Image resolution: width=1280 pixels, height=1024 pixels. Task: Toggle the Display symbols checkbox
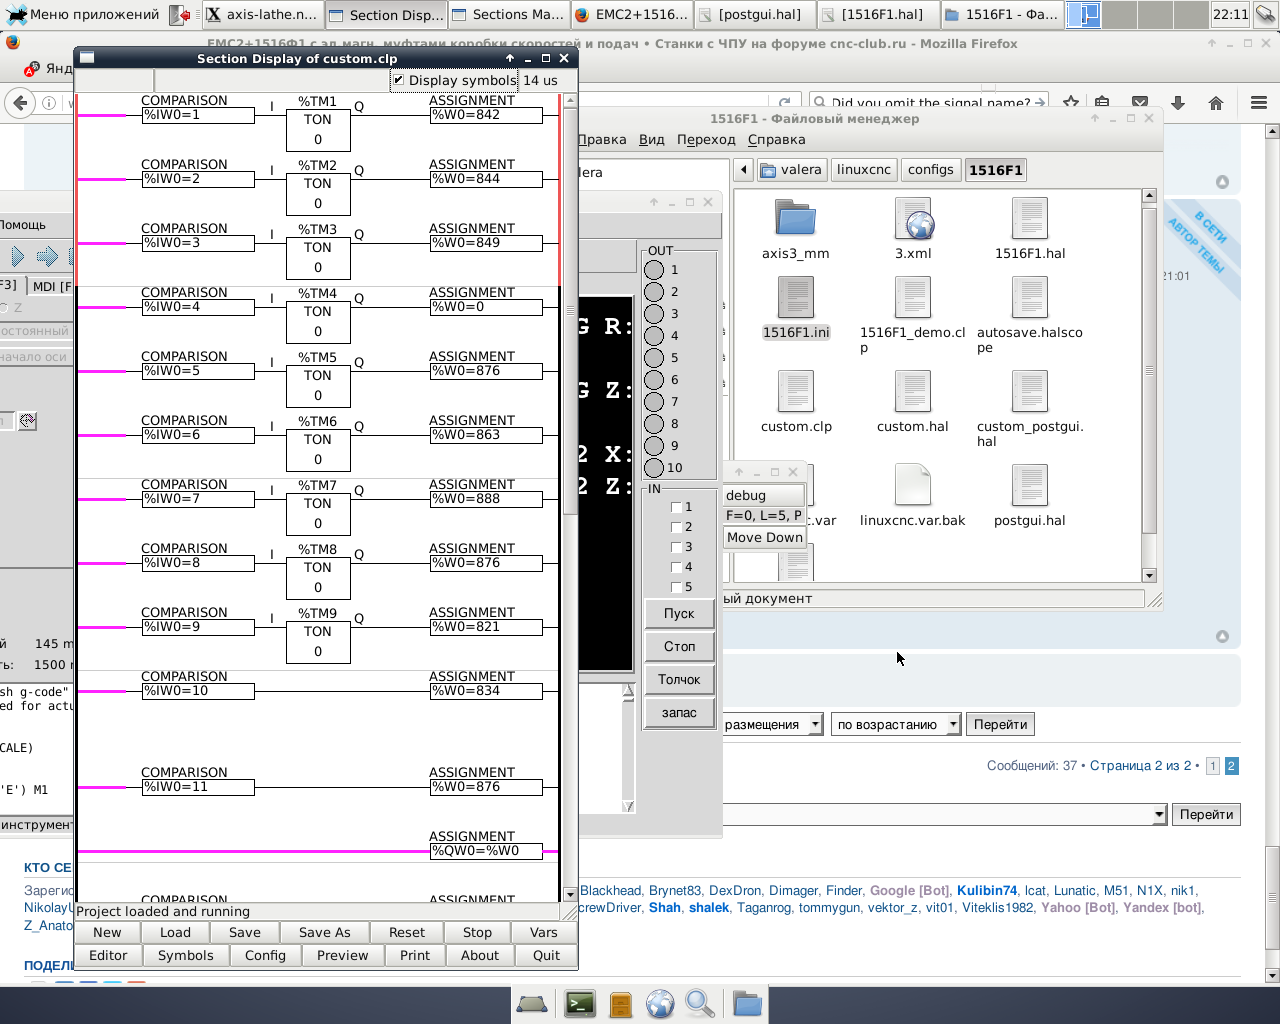point(399,80)
